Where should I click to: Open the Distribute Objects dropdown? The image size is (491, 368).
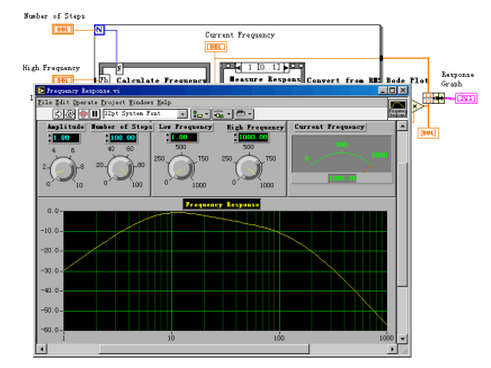click(x=222, y=114)
